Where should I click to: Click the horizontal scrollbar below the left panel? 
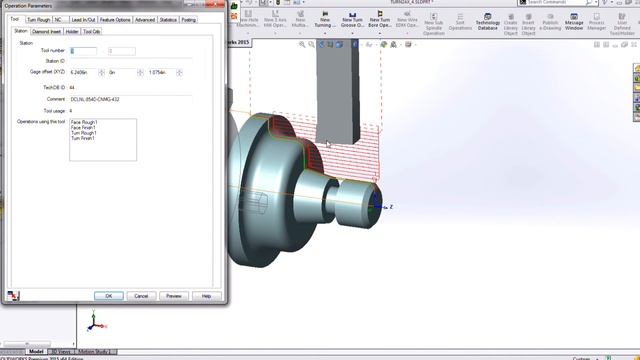(39, 344)
